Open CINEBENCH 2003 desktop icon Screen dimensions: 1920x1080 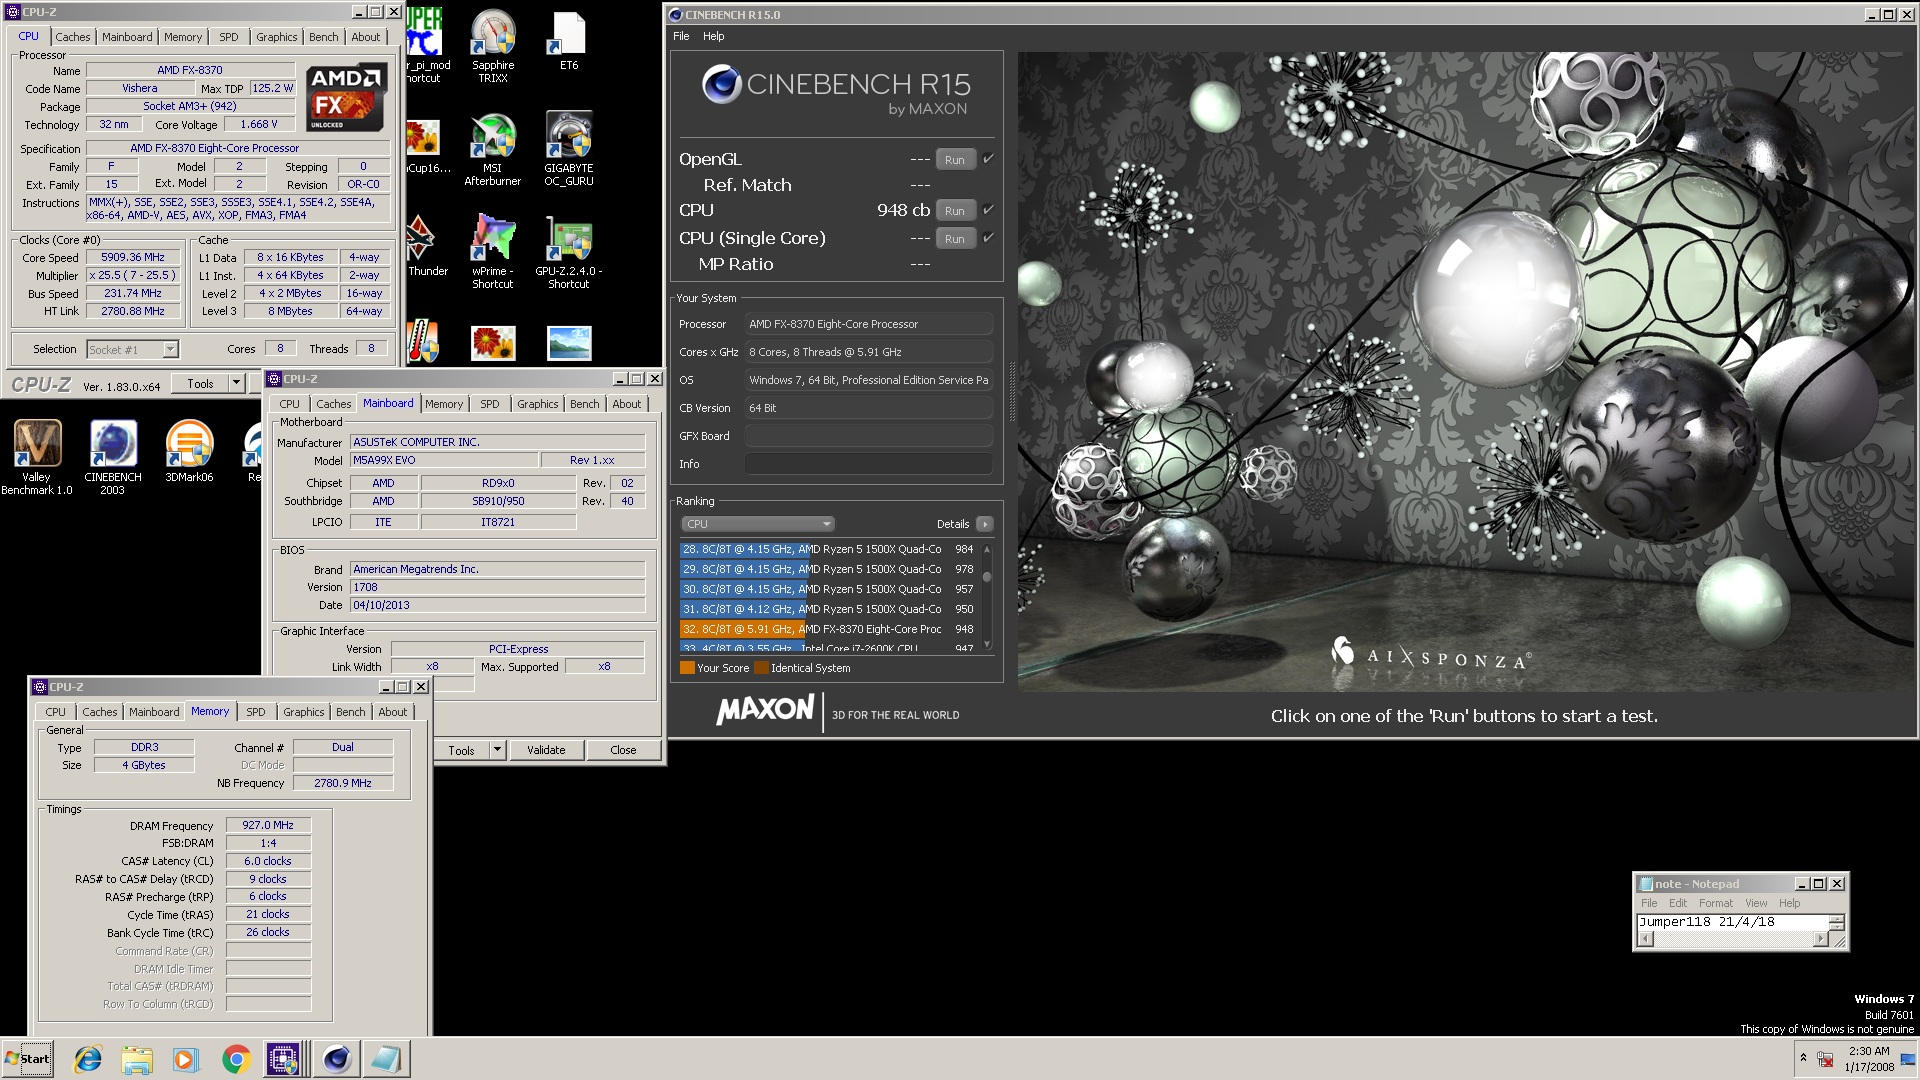[113, 457]
